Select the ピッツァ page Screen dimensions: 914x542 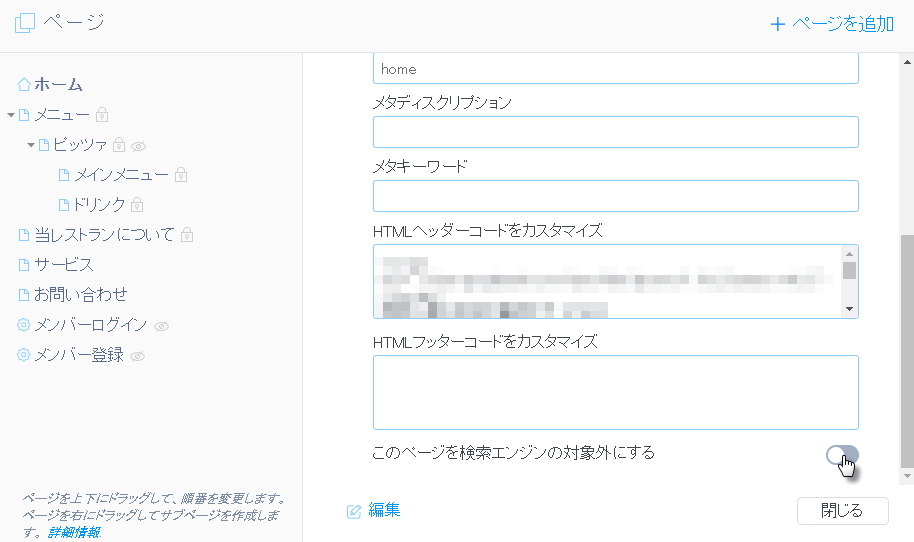(x=80, y=145)
